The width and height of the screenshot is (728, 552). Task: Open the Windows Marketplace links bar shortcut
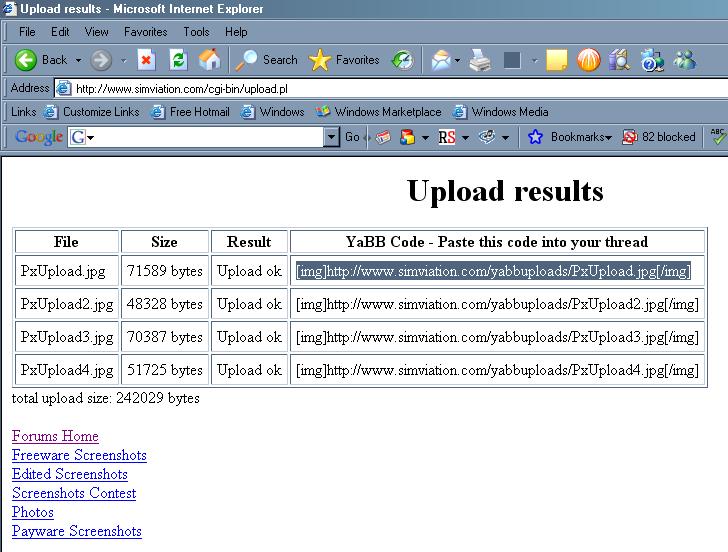pos(387,112)
